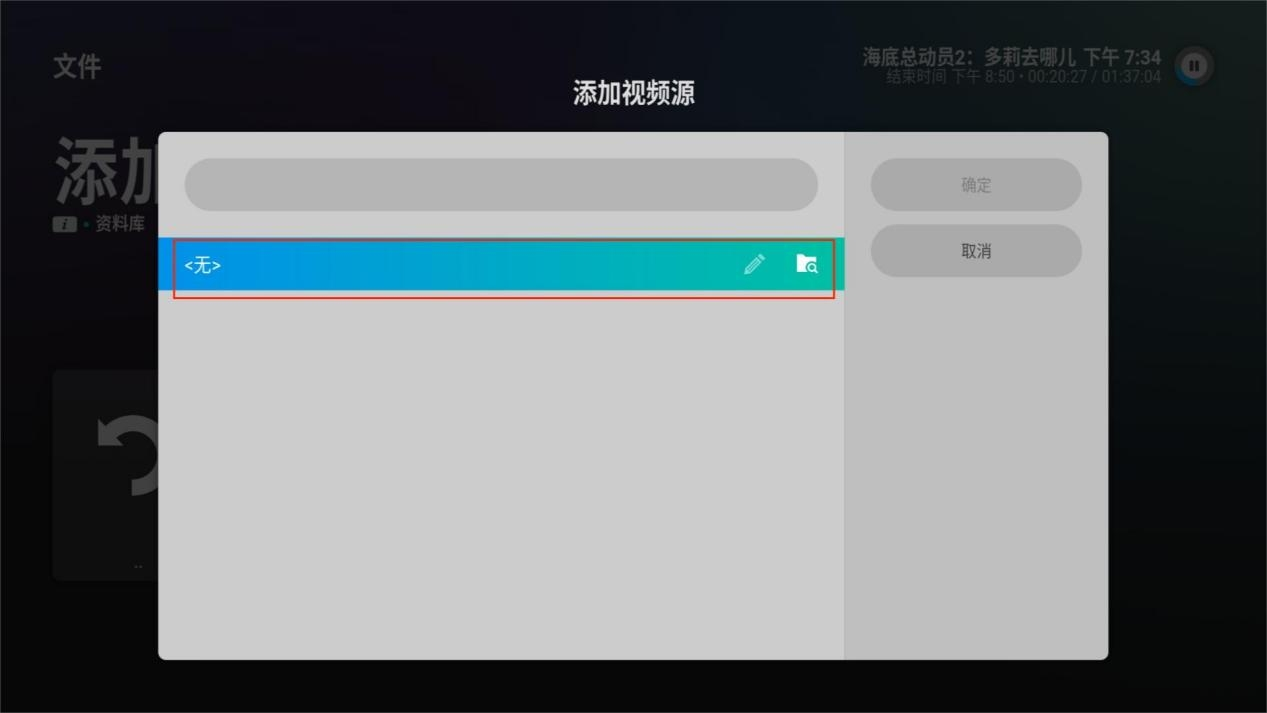Click the 文件 label at top left
Viewport: 1267px width, 713px height.
(77, 67)
